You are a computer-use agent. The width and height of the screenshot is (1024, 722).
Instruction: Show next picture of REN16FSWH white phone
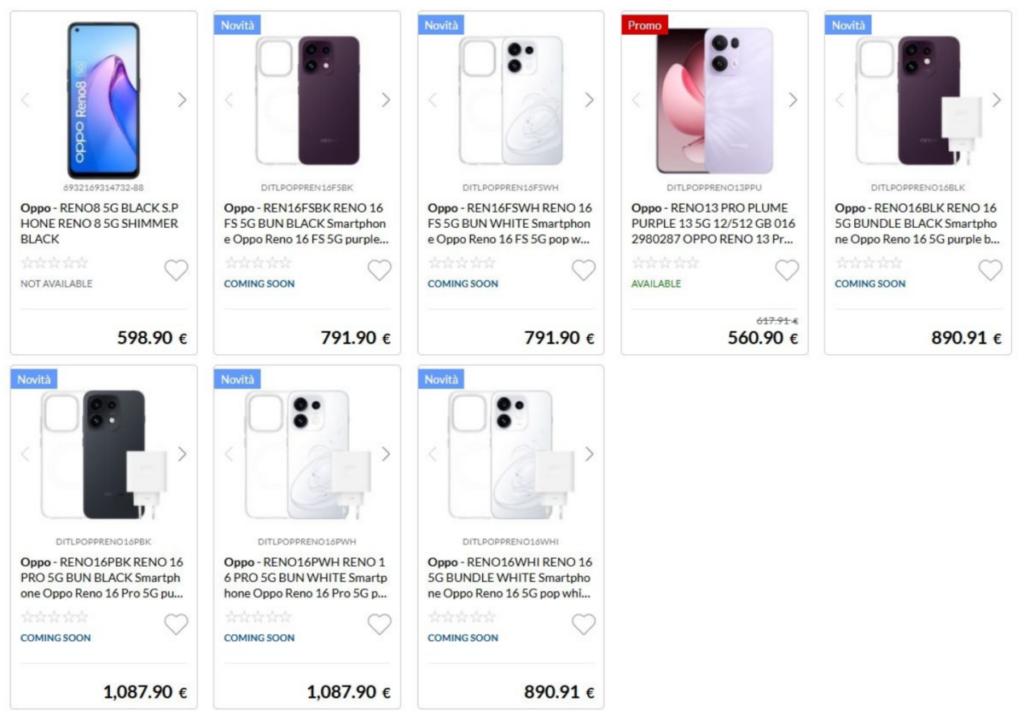point(589,100)
